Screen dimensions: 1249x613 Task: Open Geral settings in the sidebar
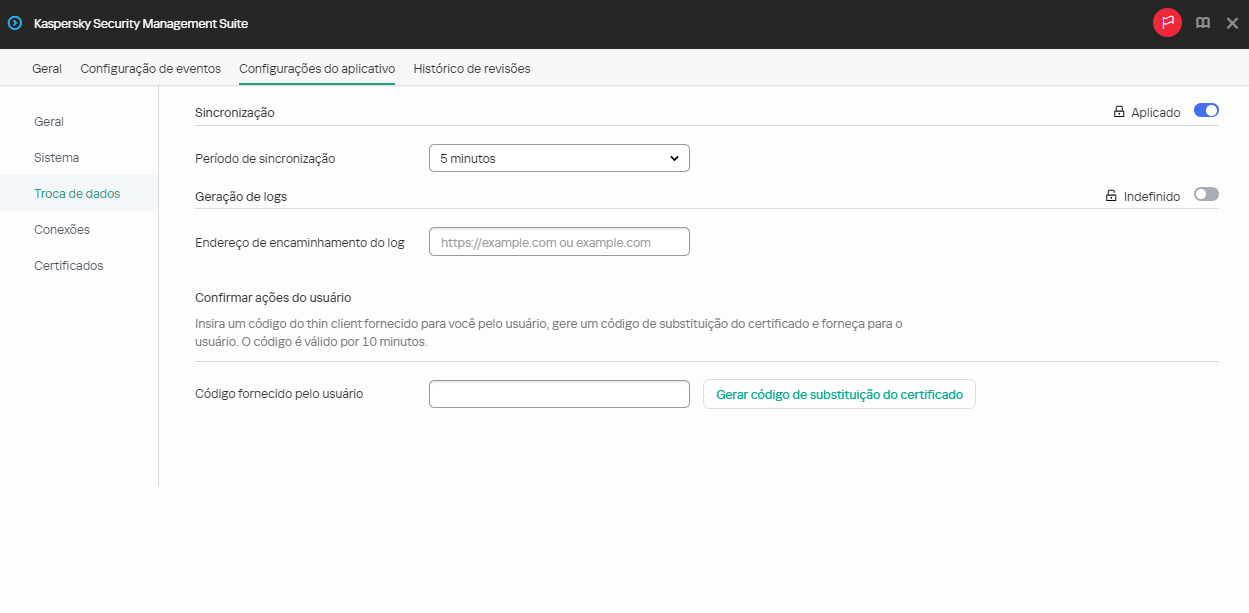click(50, 121)
